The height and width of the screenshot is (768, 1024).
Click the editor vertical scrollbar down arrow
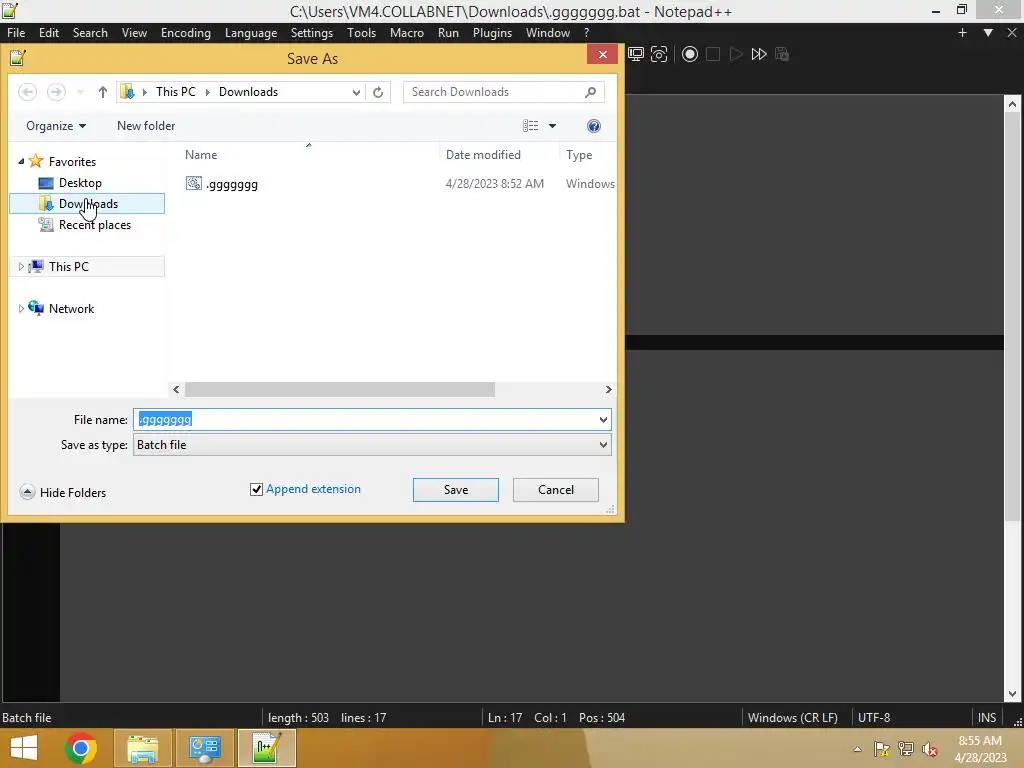(1012, 694)
